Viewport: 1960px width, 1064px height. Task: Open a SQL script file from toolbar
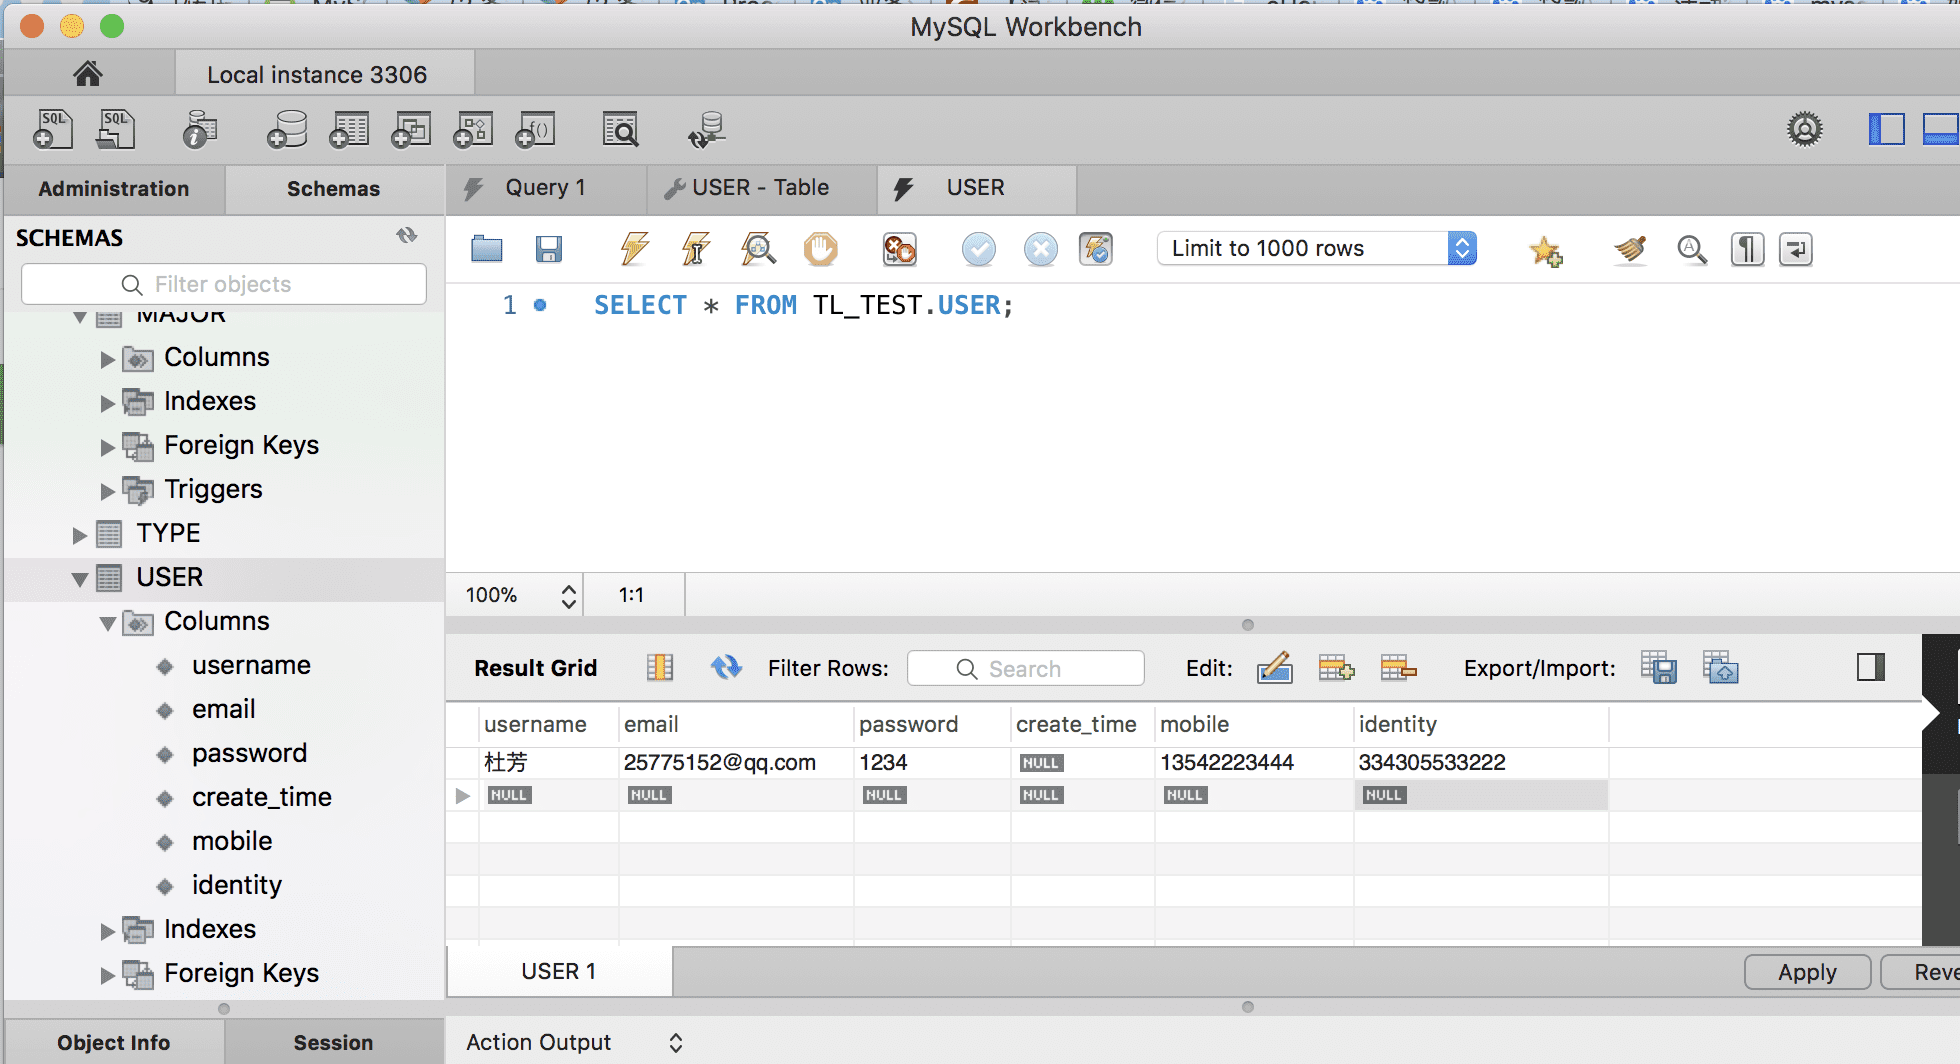(x=114, y=129)
